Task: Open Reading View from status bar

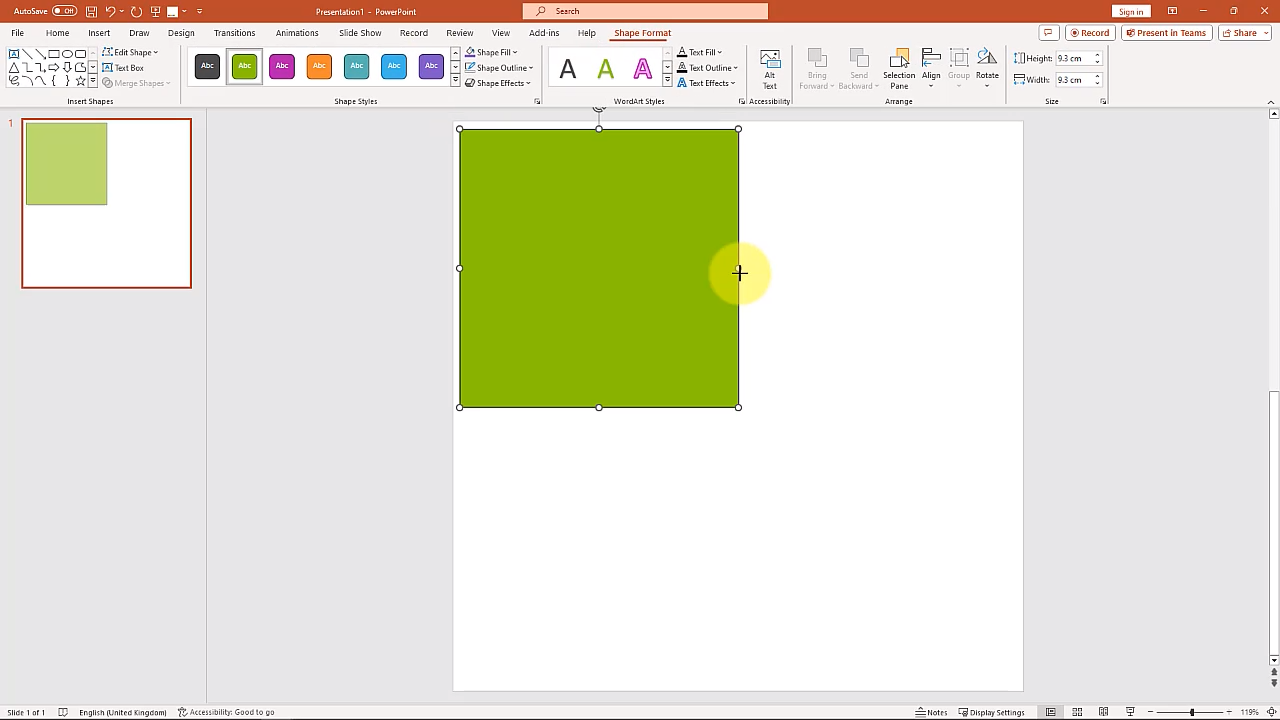Action: click(x=1103, y=712)
